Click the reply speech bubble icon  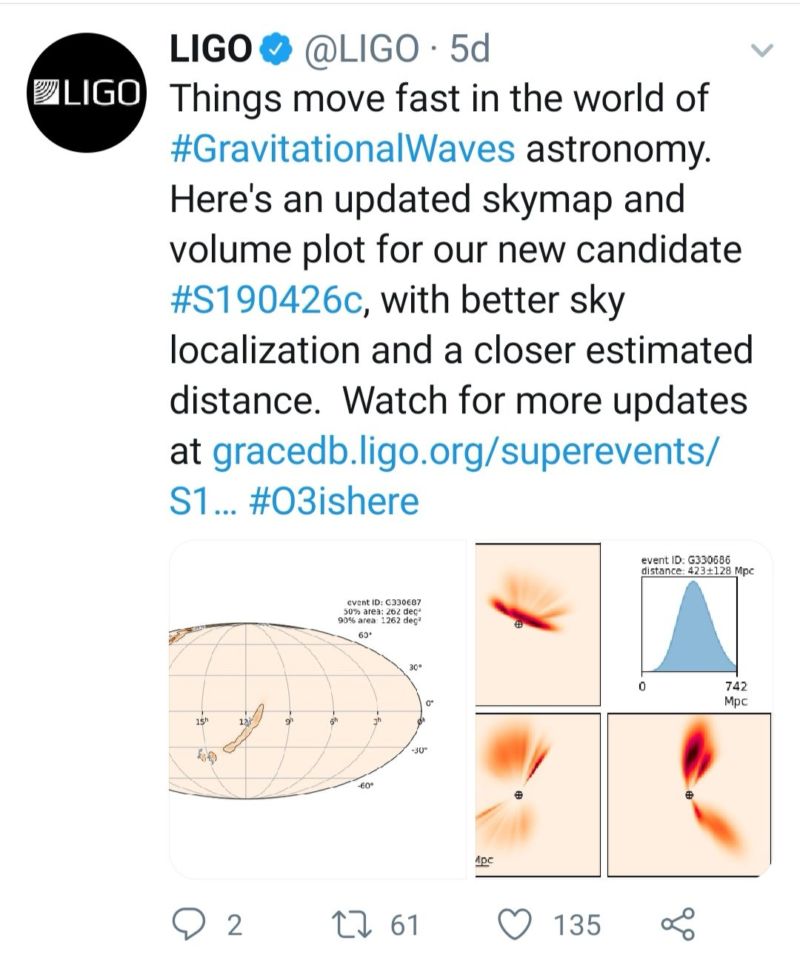click(x=190, y=924)
